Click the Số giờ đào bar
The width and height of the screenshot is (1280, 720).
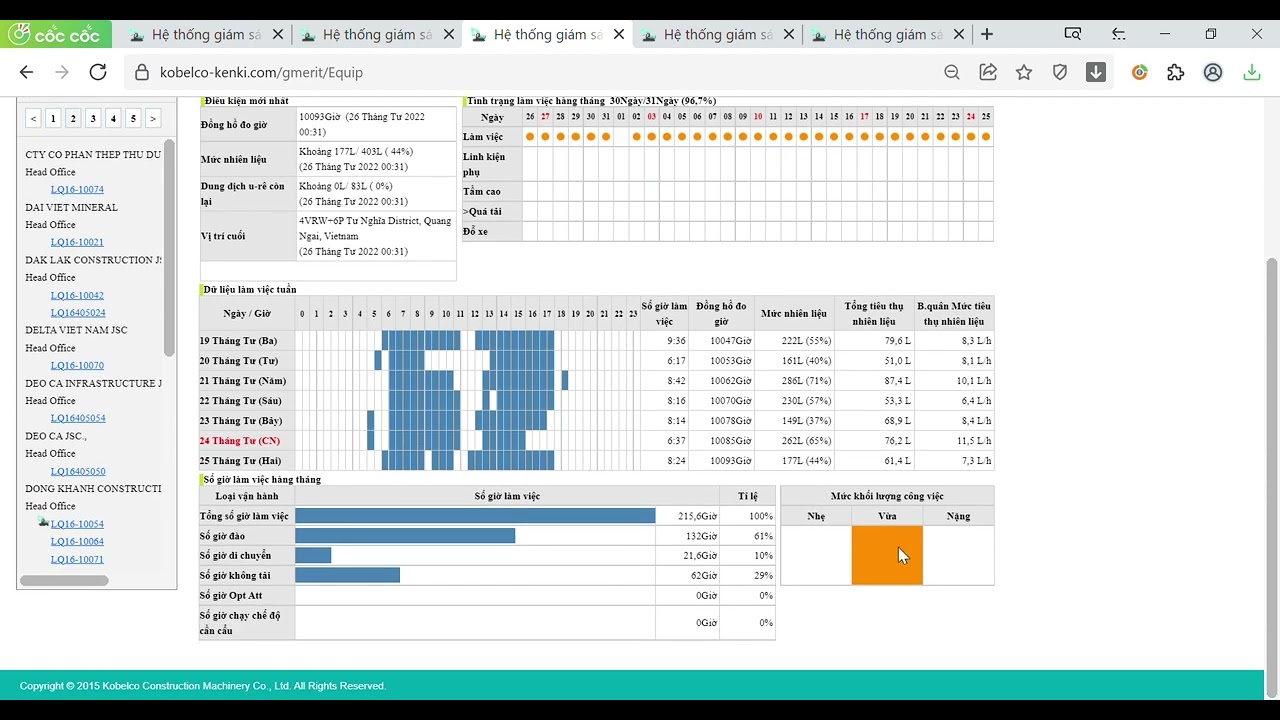[x=405, y=536]
